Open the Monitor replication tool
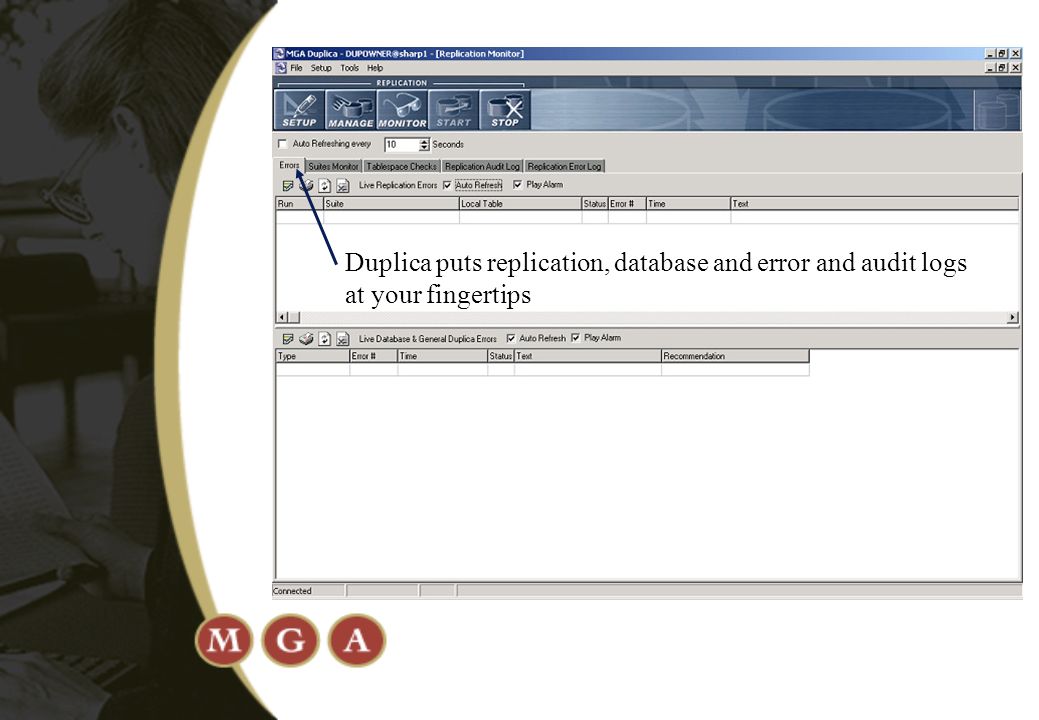Image resolution: width=1039 pixels, height=720 pixels. 402,110
